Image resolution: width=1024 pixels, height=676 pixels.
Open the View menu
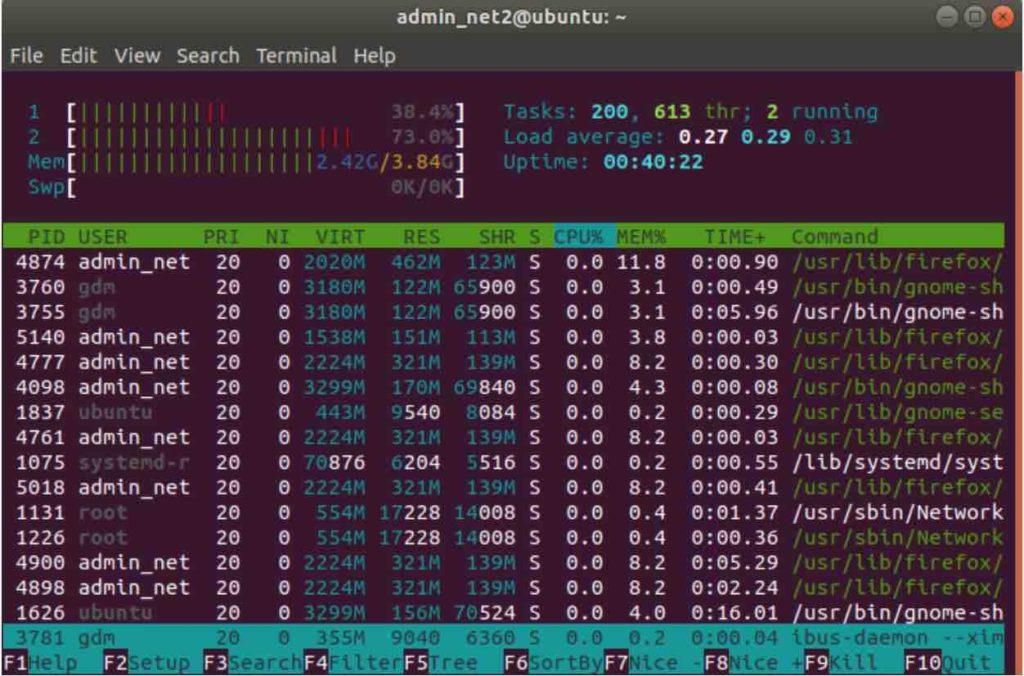click(136, 56)
